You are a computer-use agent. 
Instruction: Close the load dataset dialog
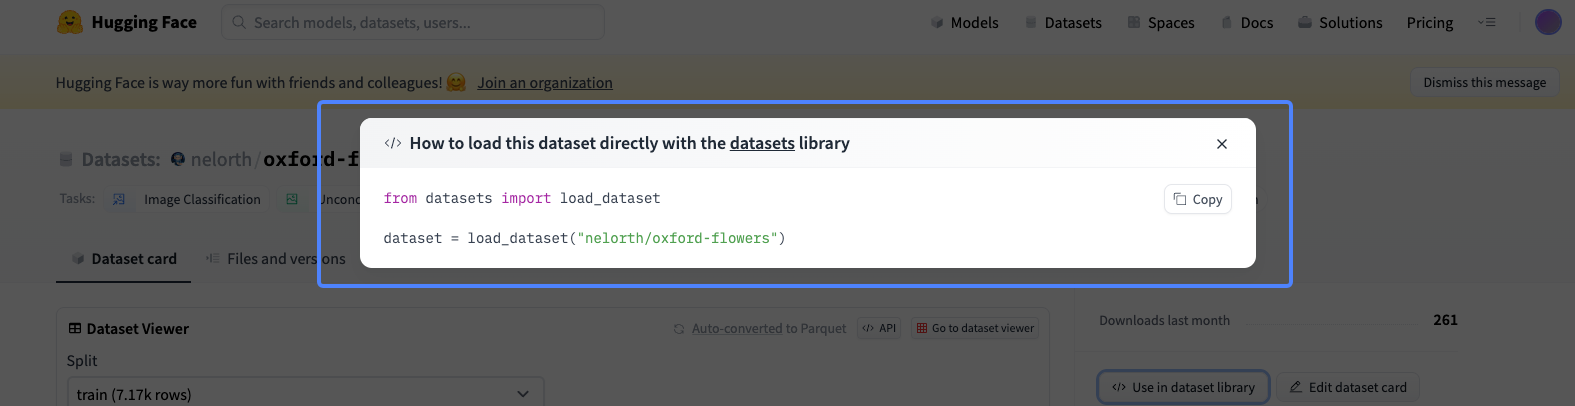pyautogui.click(x=1221, y=144)
